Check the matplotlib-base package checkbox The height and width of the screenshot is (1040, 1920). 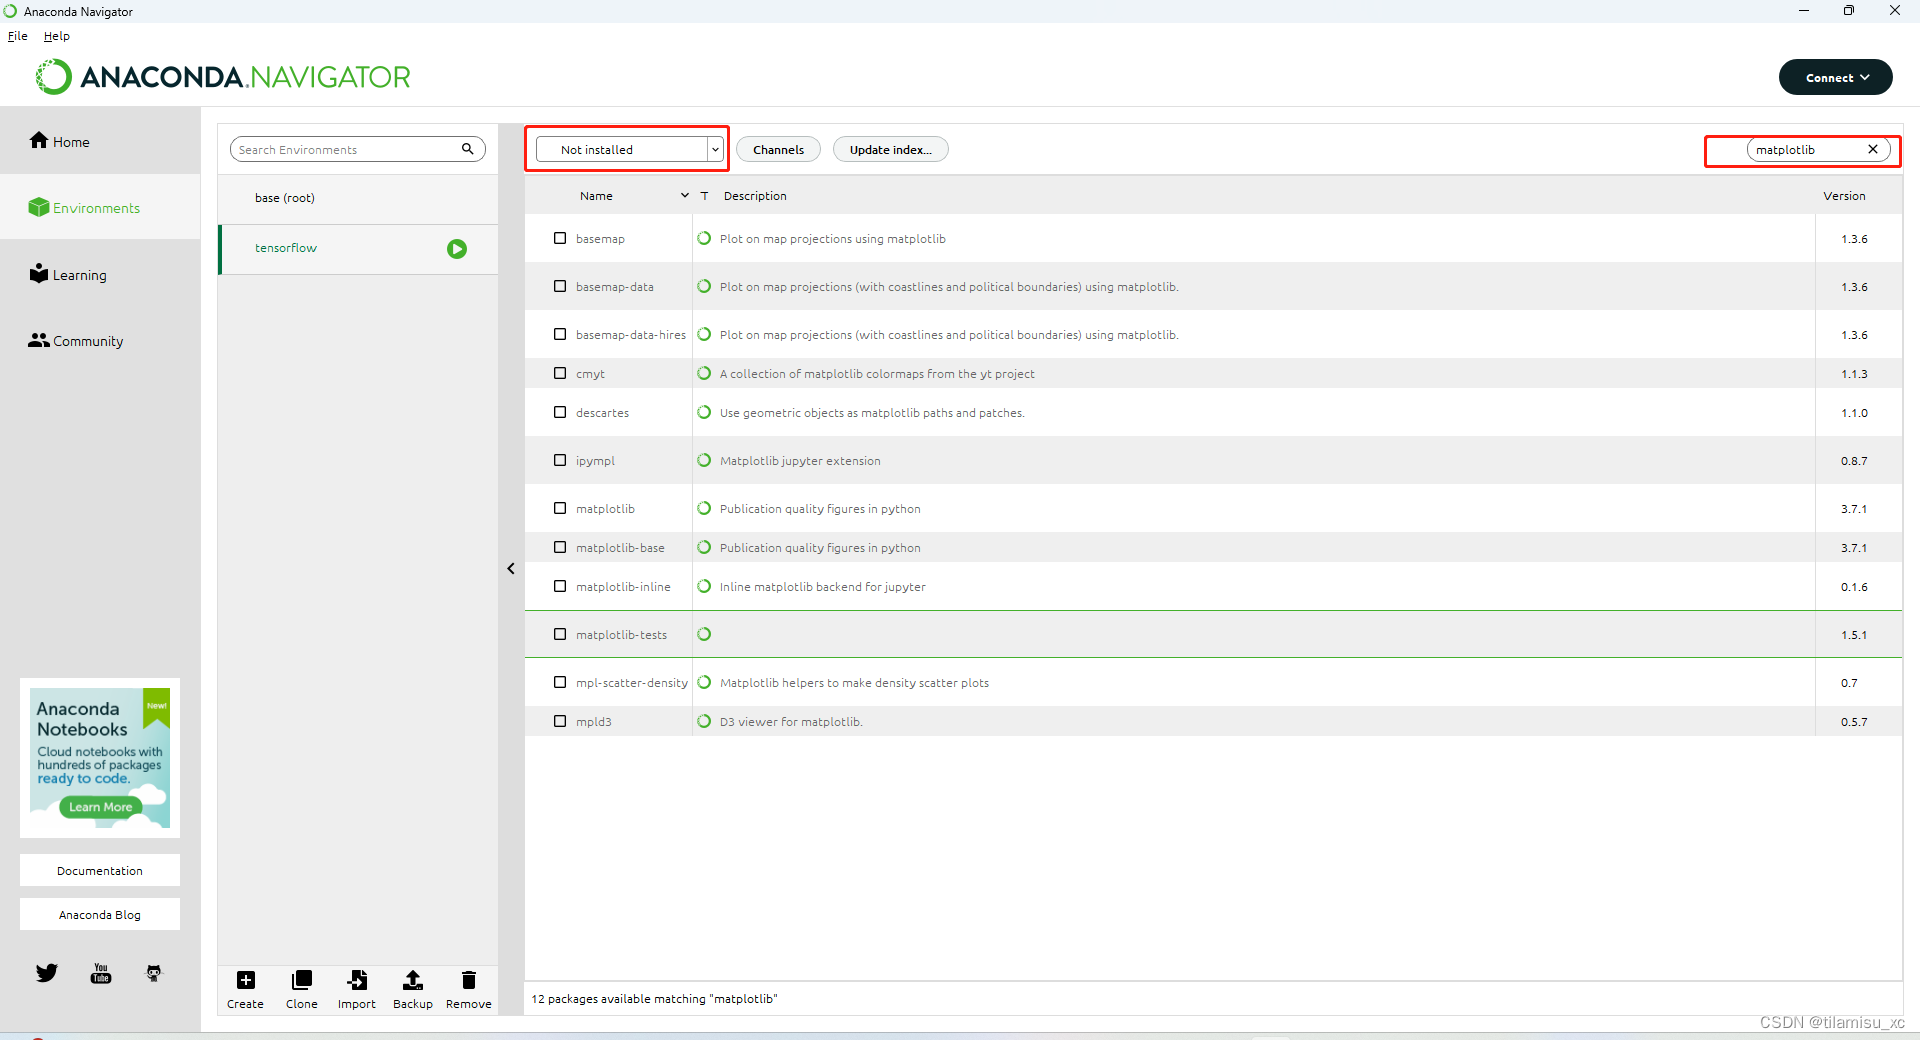pos(560,547)
